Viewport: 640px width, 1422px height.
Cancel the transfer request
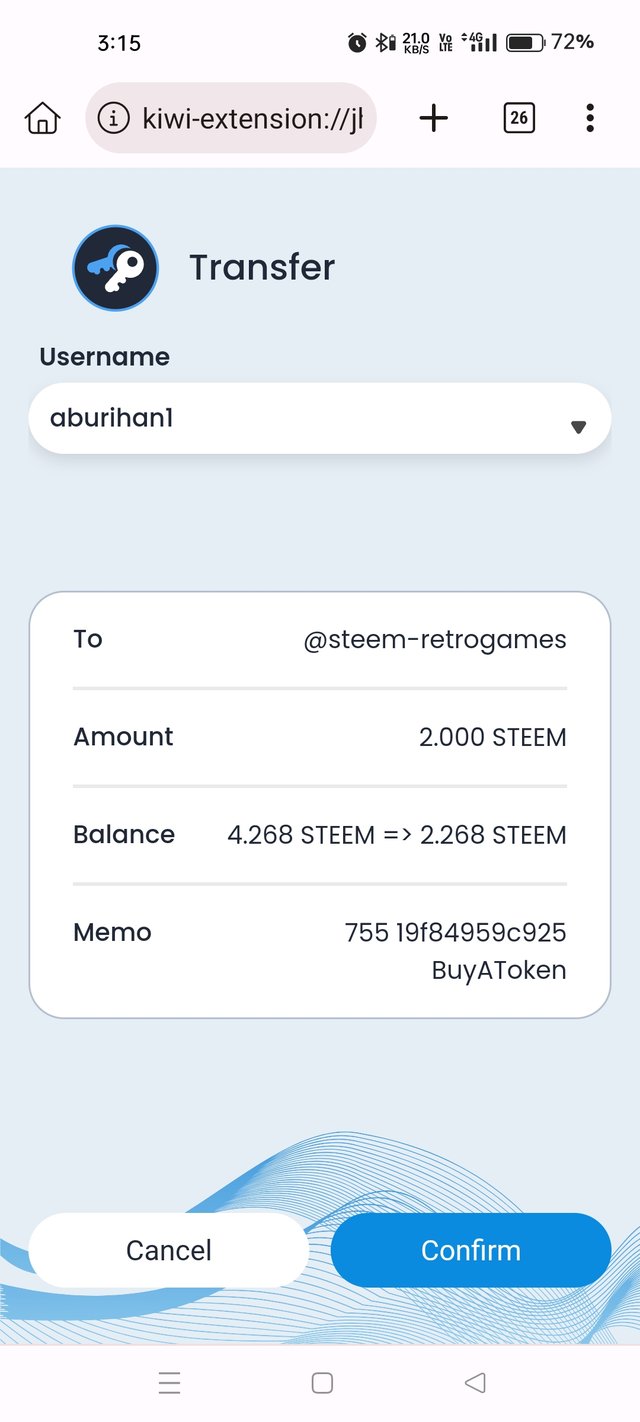click(168, 1250)
